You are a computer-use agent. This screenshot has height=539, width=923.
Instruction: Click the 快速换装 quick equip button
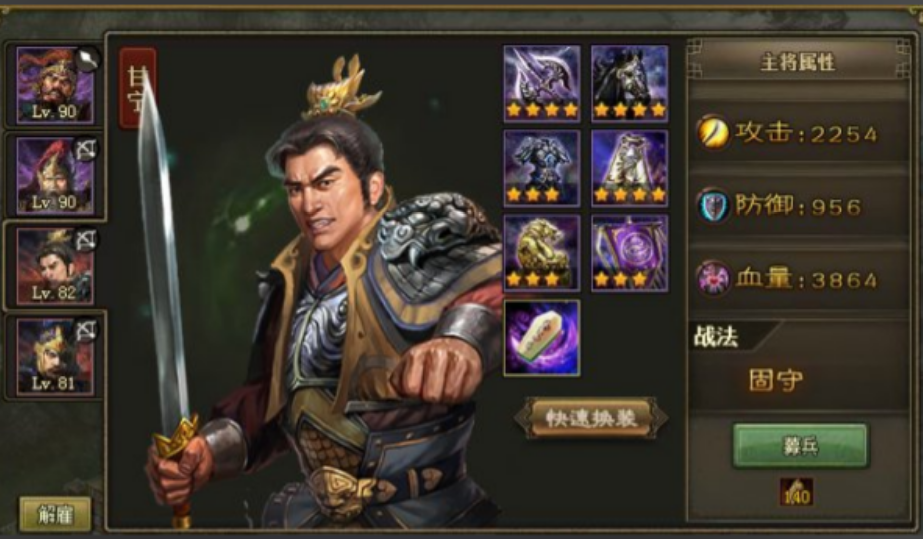tap(591, 418)
